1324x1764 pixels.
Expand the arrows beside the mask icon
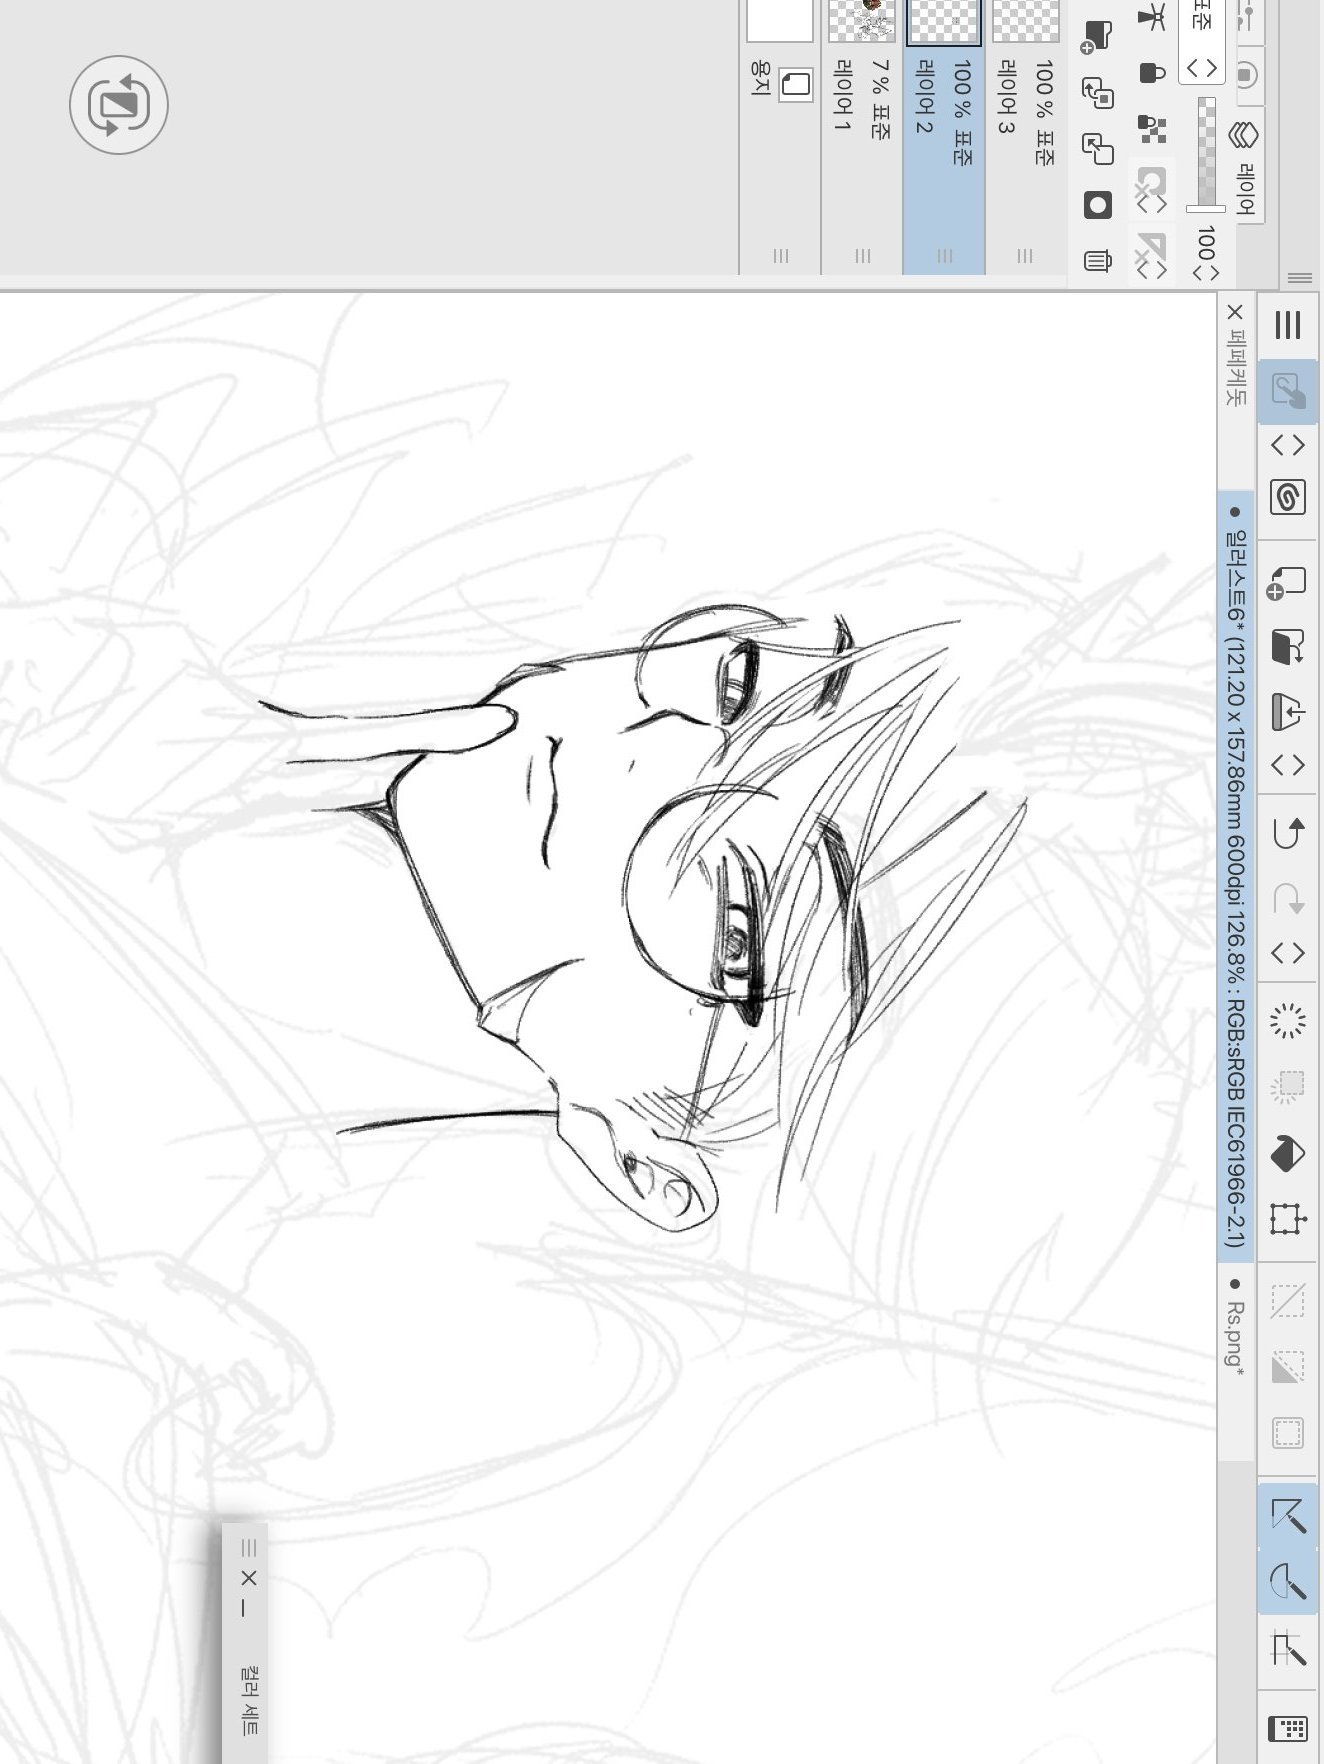(x=1152, y=203)
